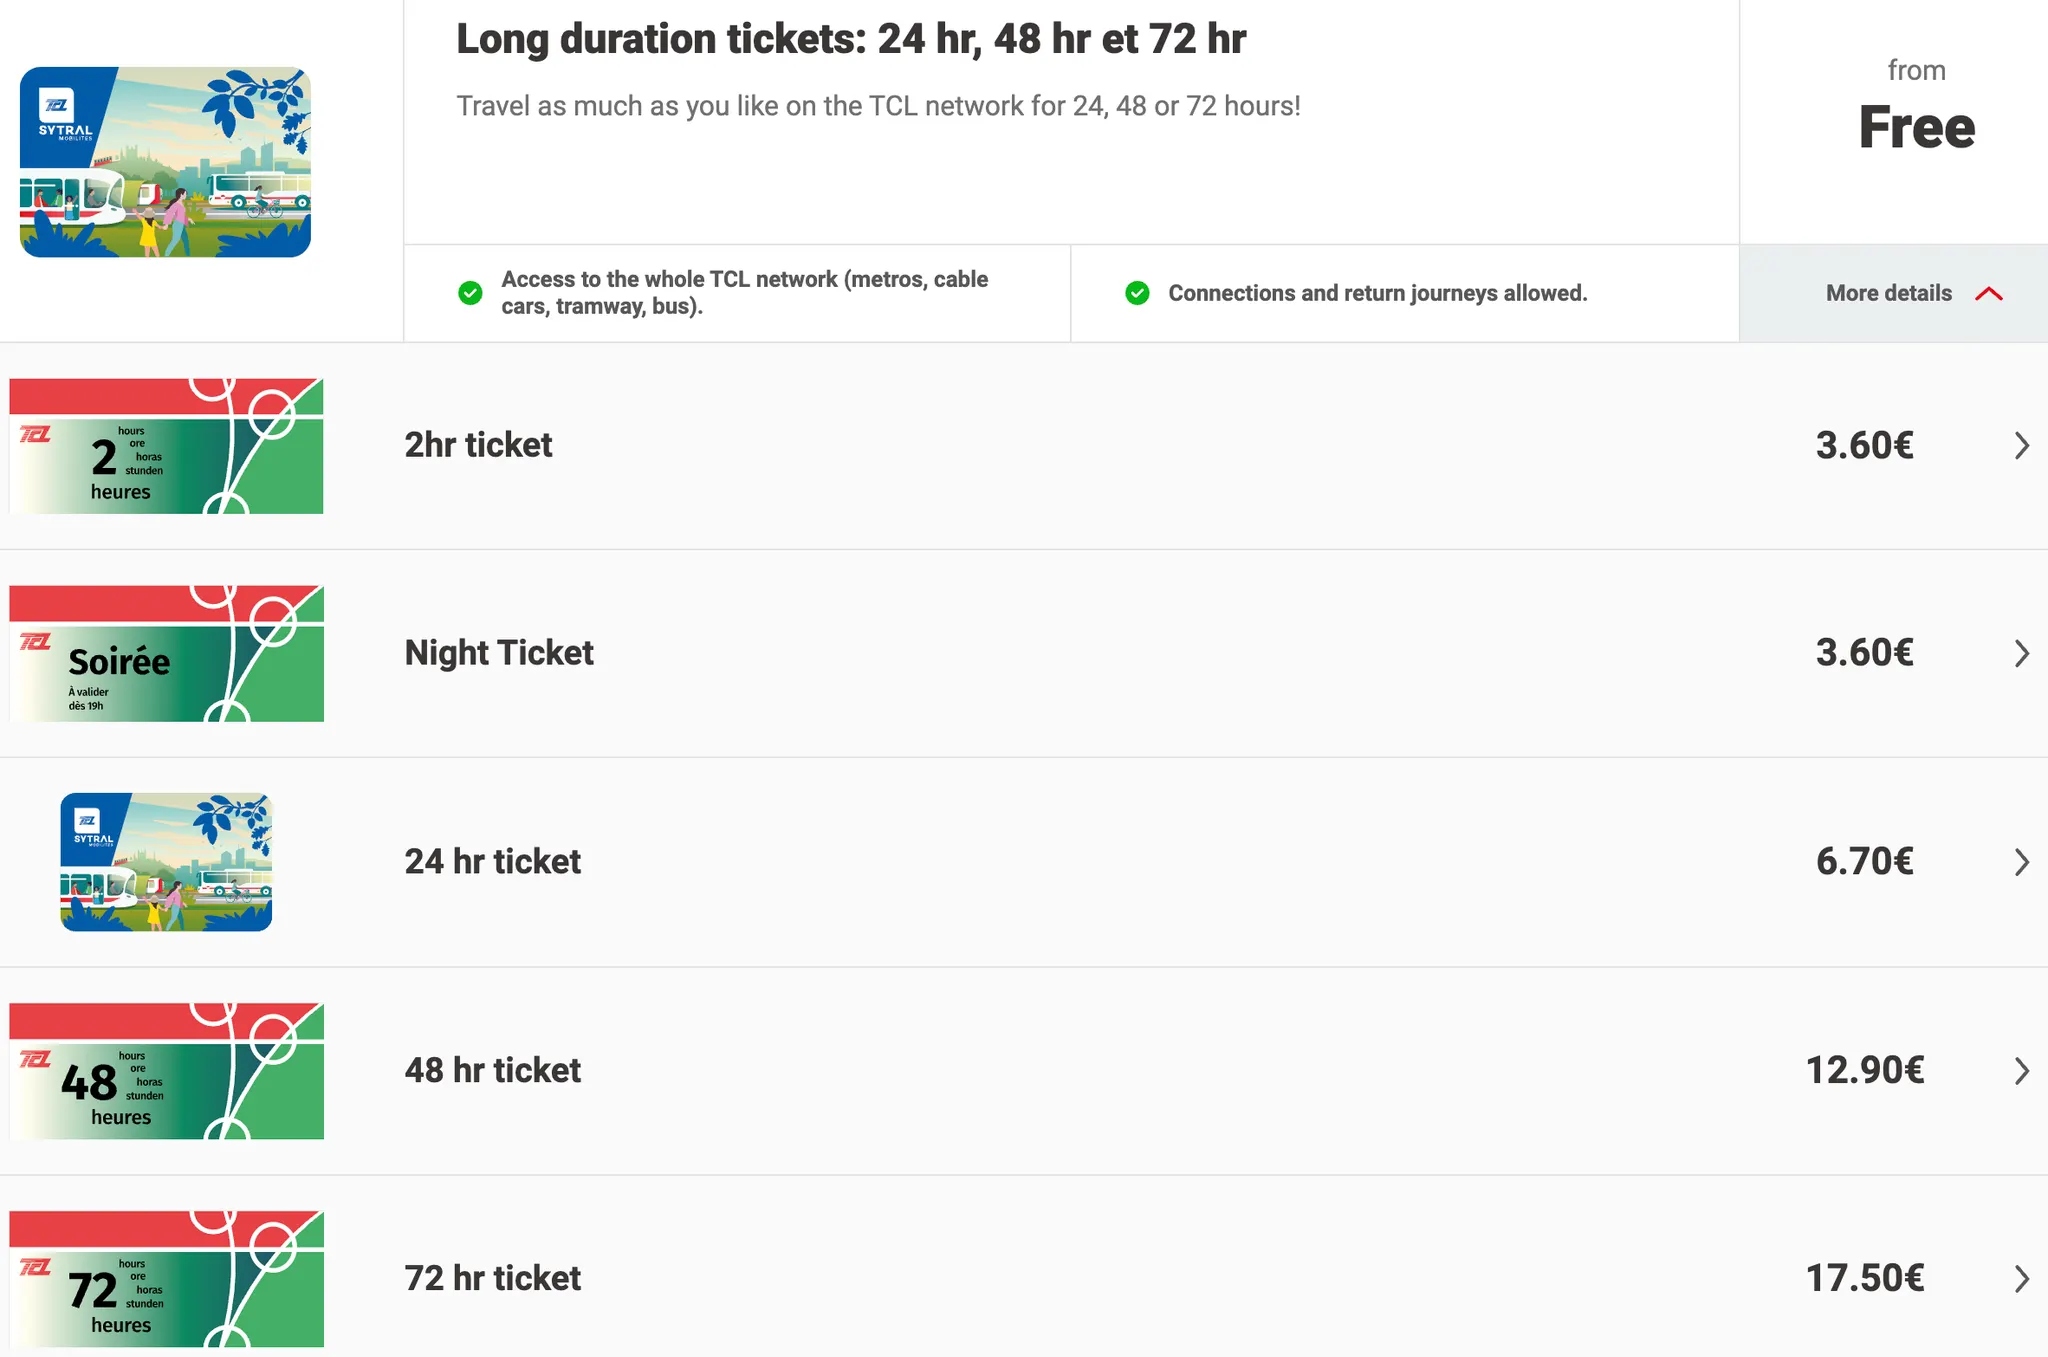Click the 48 hr ticket chevron arrow
This screenshot has width=2048, height=1357.
[x=2021, y=1071]
